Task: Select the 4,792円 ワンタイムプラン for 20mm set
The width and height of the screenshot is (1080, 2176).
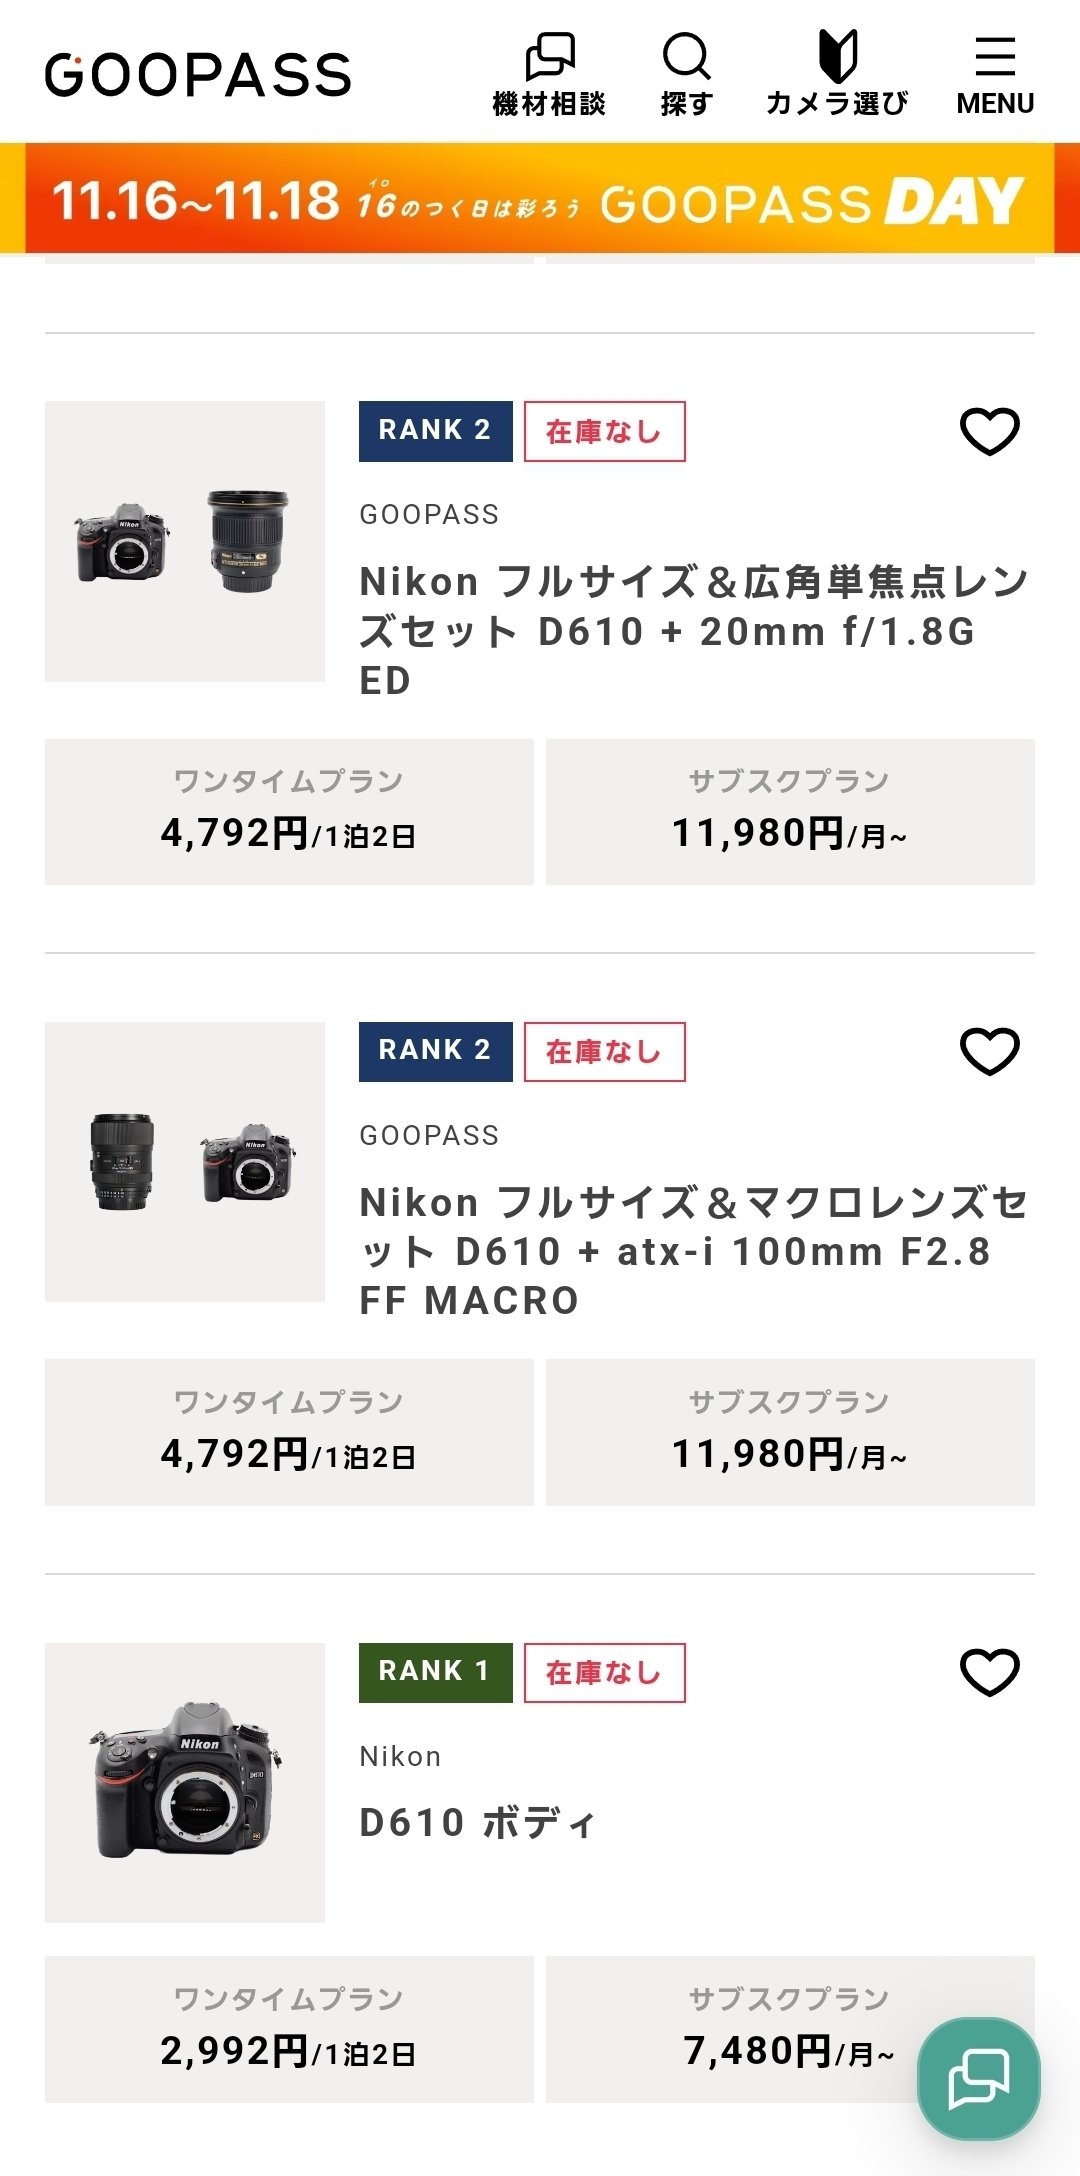Action: pos(289,812)
